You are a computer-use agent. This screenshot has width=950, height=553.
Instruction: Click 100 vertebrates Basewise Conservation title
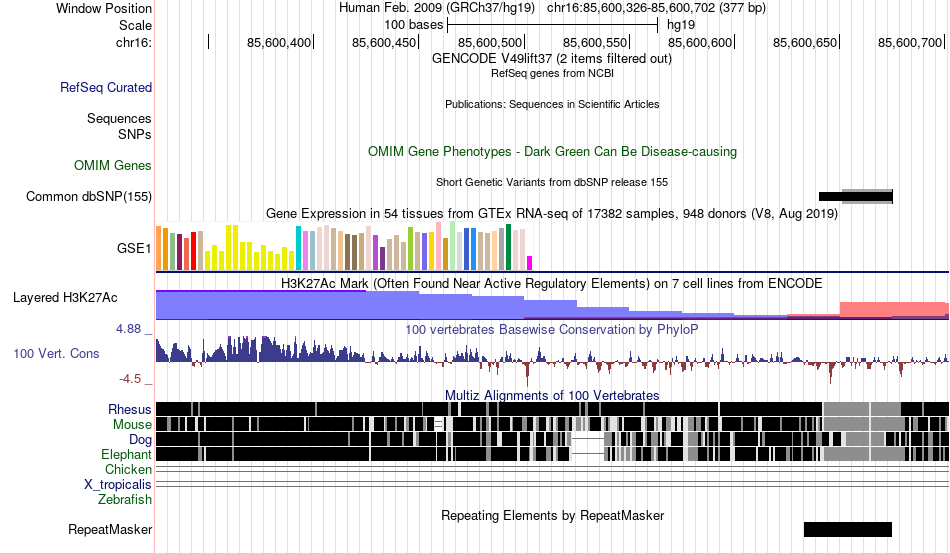click(x=552, y=329)
